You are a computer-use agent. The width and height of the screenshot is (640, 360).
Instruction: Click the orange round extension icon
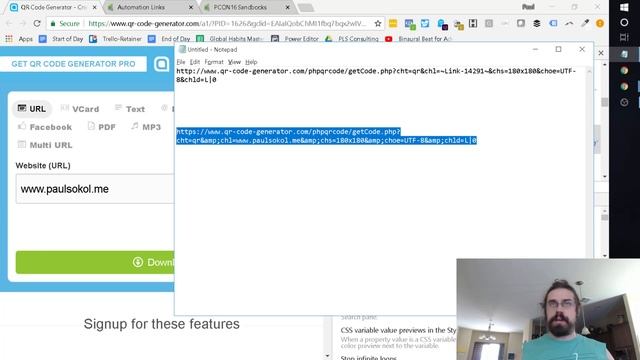pyautogui.click(x=600, y=24)
